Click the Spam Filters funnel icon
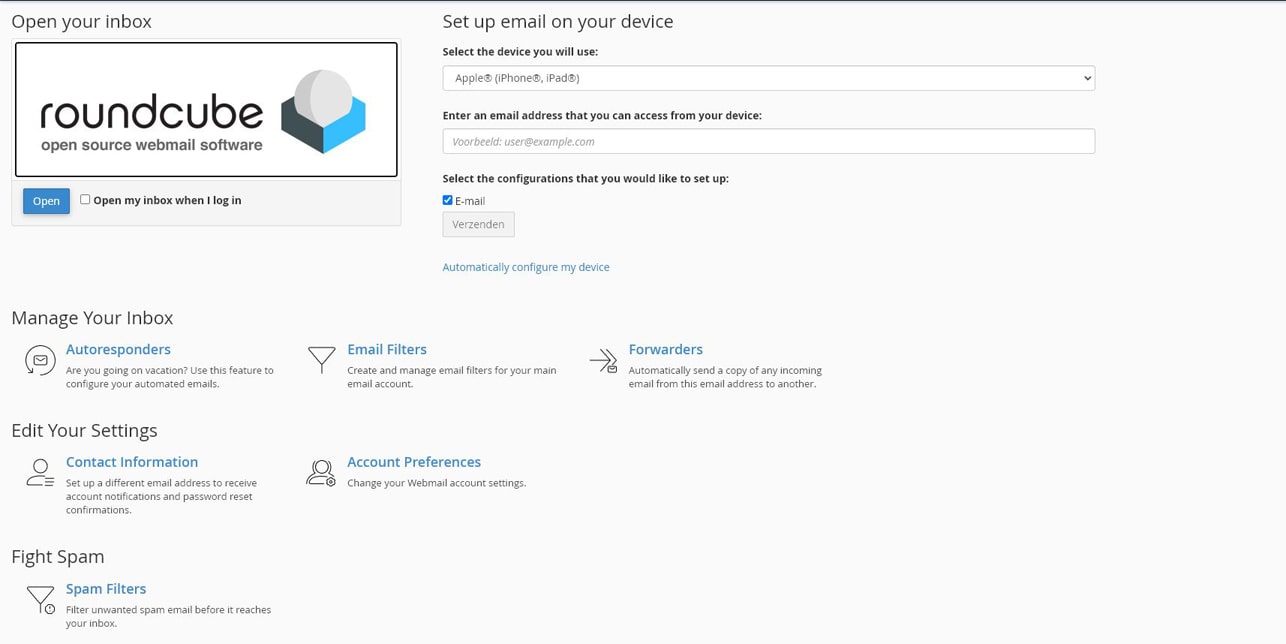The height and width of the screenshot is (644, 1286). point(41,600)
